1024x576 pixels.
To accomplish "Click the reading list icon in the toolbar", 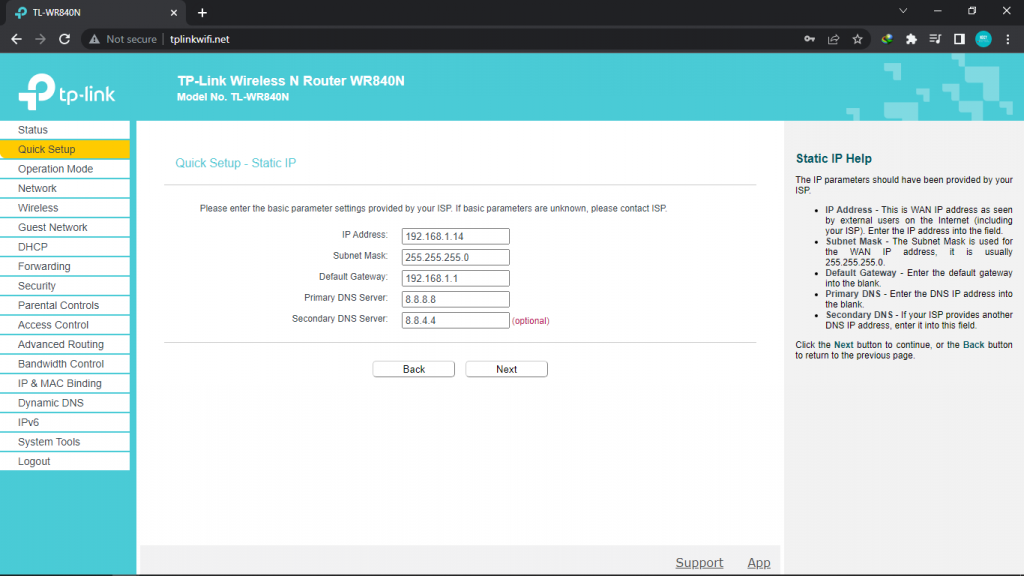I will pos(935,39).
